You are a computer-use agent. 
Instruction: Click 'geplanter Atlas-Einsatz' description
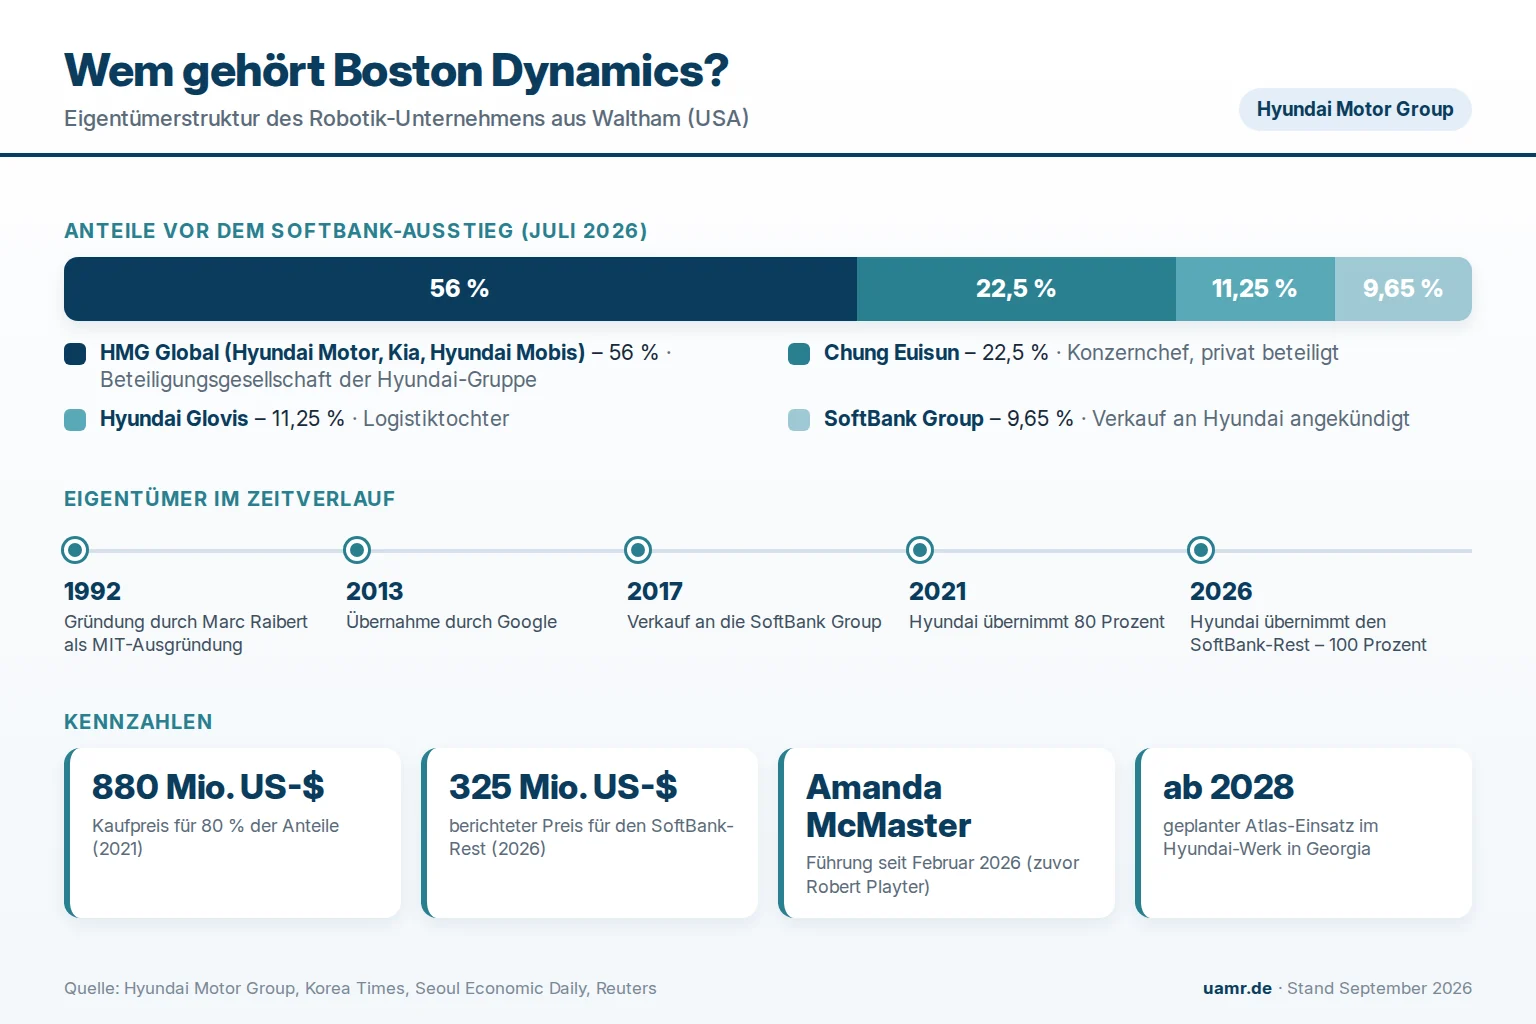click(x=1270, y=837)
